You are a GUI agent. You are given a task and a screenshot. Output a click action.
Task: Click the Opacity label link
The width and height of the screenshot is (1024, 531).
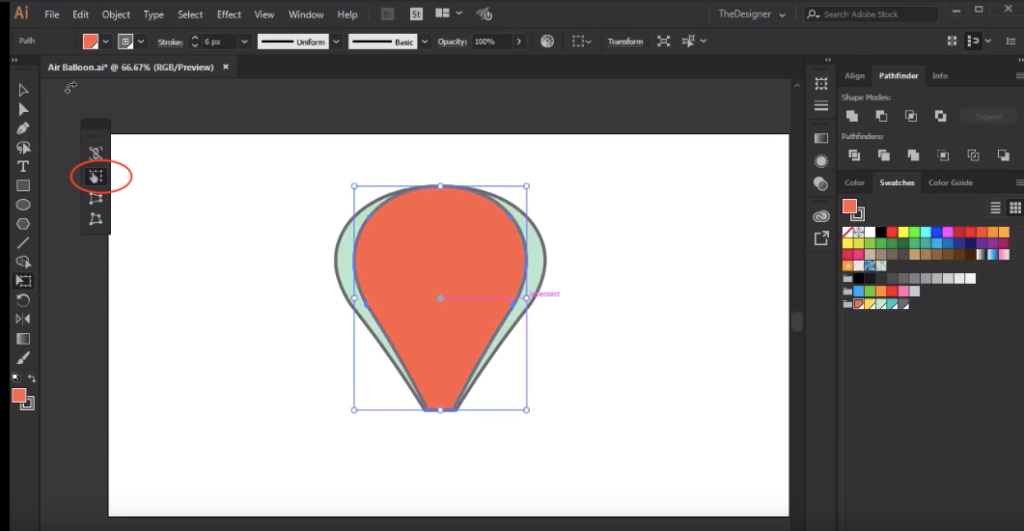tap(454, 42)
